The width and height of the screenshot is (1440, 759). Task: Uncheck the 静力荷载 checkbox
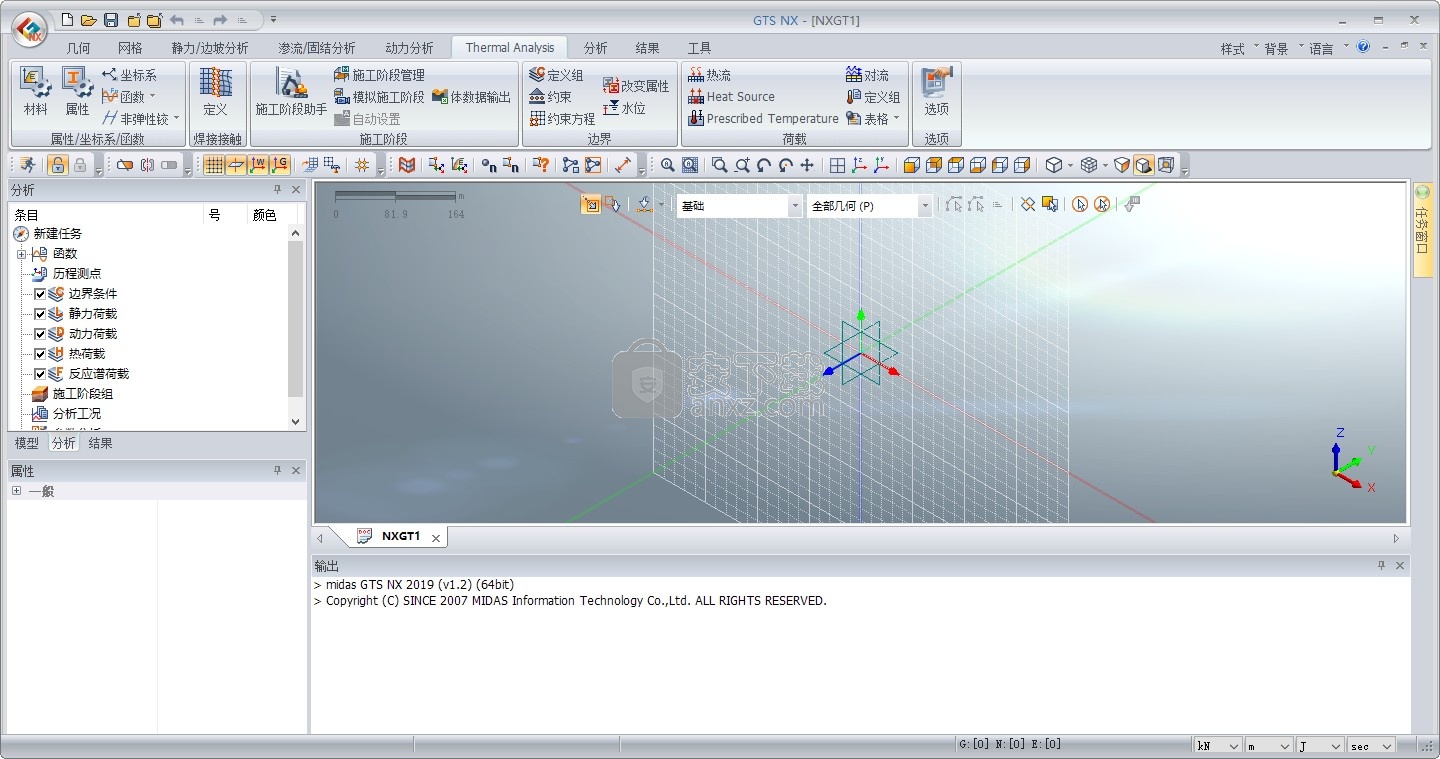[x=40, y=314]
